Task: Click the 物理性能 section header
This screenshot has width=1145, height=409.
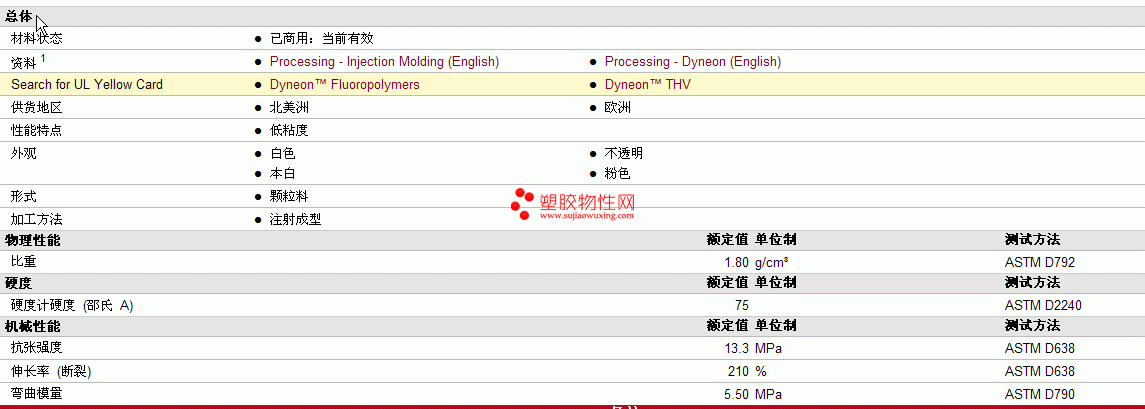Action: pyautogui.click(x=33, y=240)
